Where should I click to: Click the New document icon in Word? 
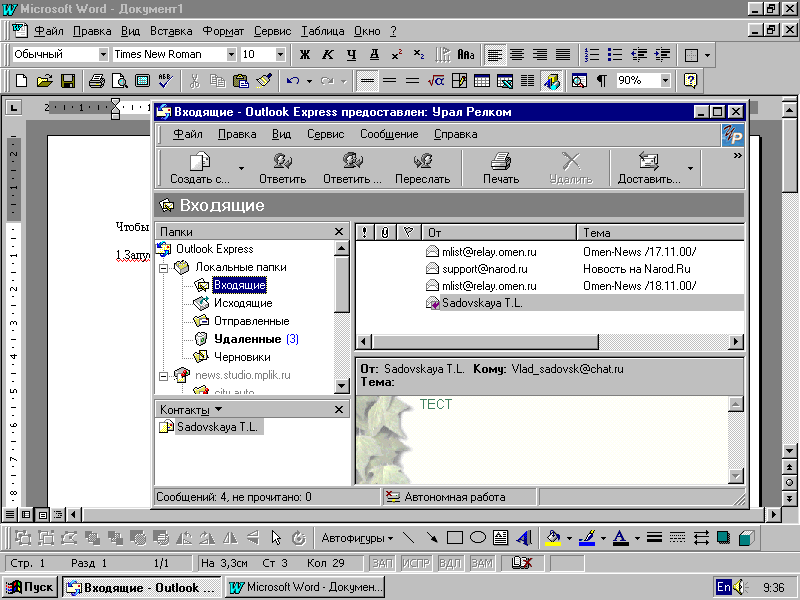click(x=22, y=81)
